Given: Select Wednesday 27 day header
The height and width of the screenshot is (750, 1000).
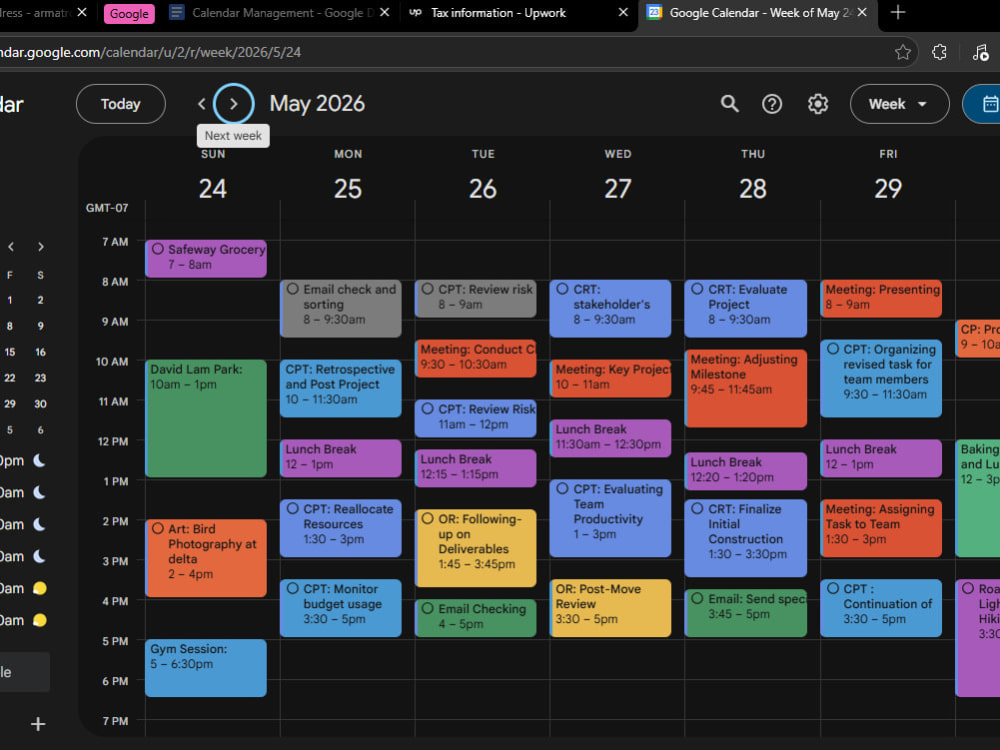Looking at the screenshot, I should [618, 188].
